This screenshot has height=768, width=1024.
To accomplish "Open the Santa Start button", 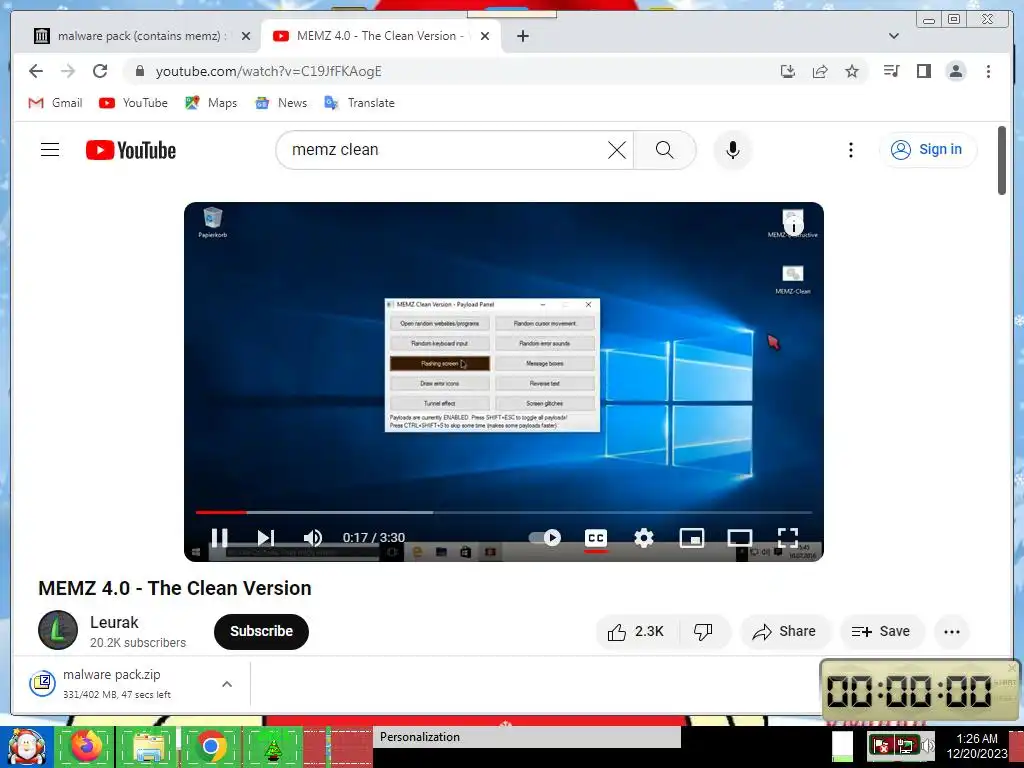I will 27,746.
